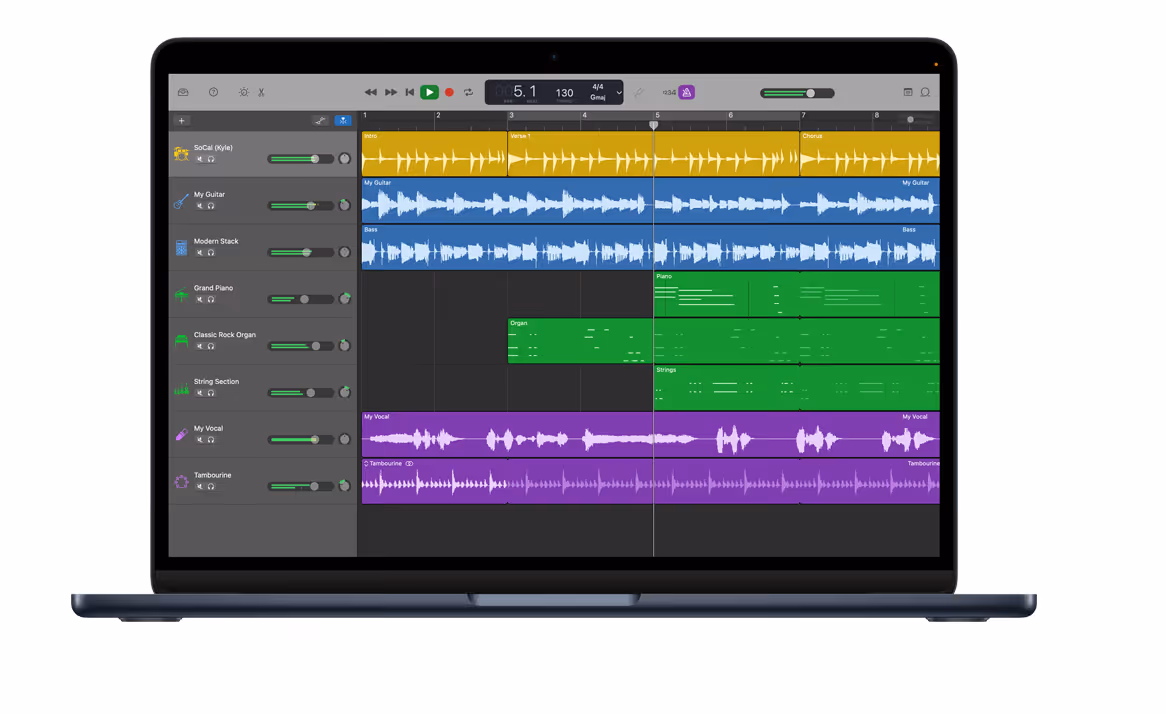Go to beginning of project

[409, 92]
